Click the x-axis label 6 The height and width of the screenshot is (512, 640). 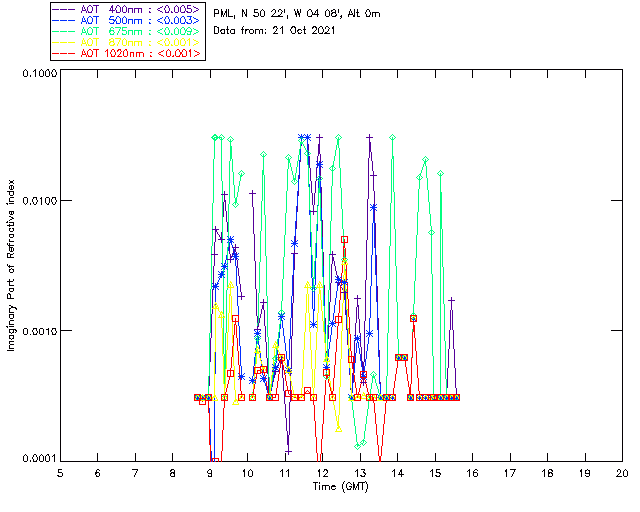pyautogui.click(x=98, y=473)
